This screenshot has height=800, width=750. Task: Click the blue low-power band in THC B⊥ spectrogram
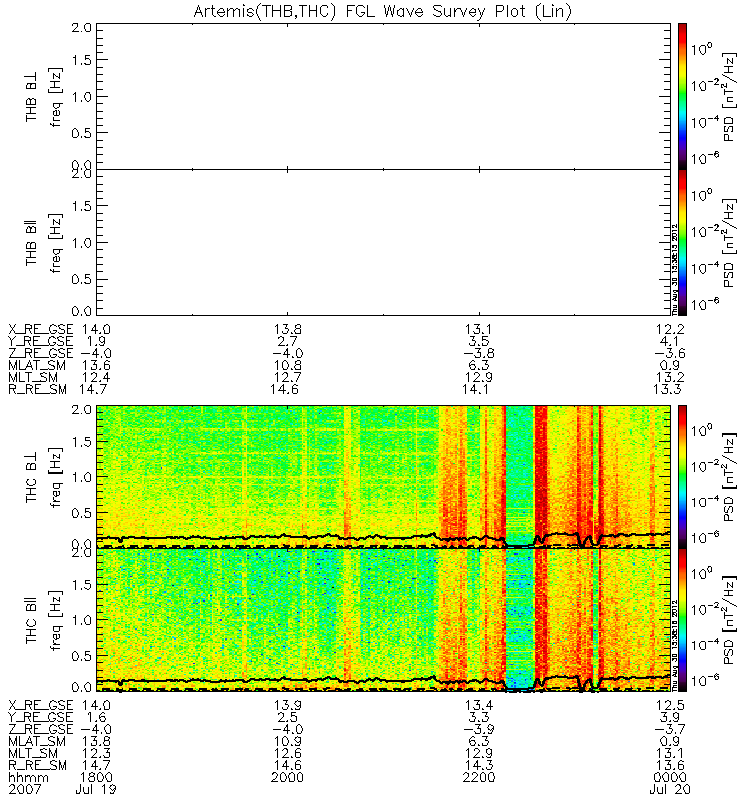[x=519, y=477]
